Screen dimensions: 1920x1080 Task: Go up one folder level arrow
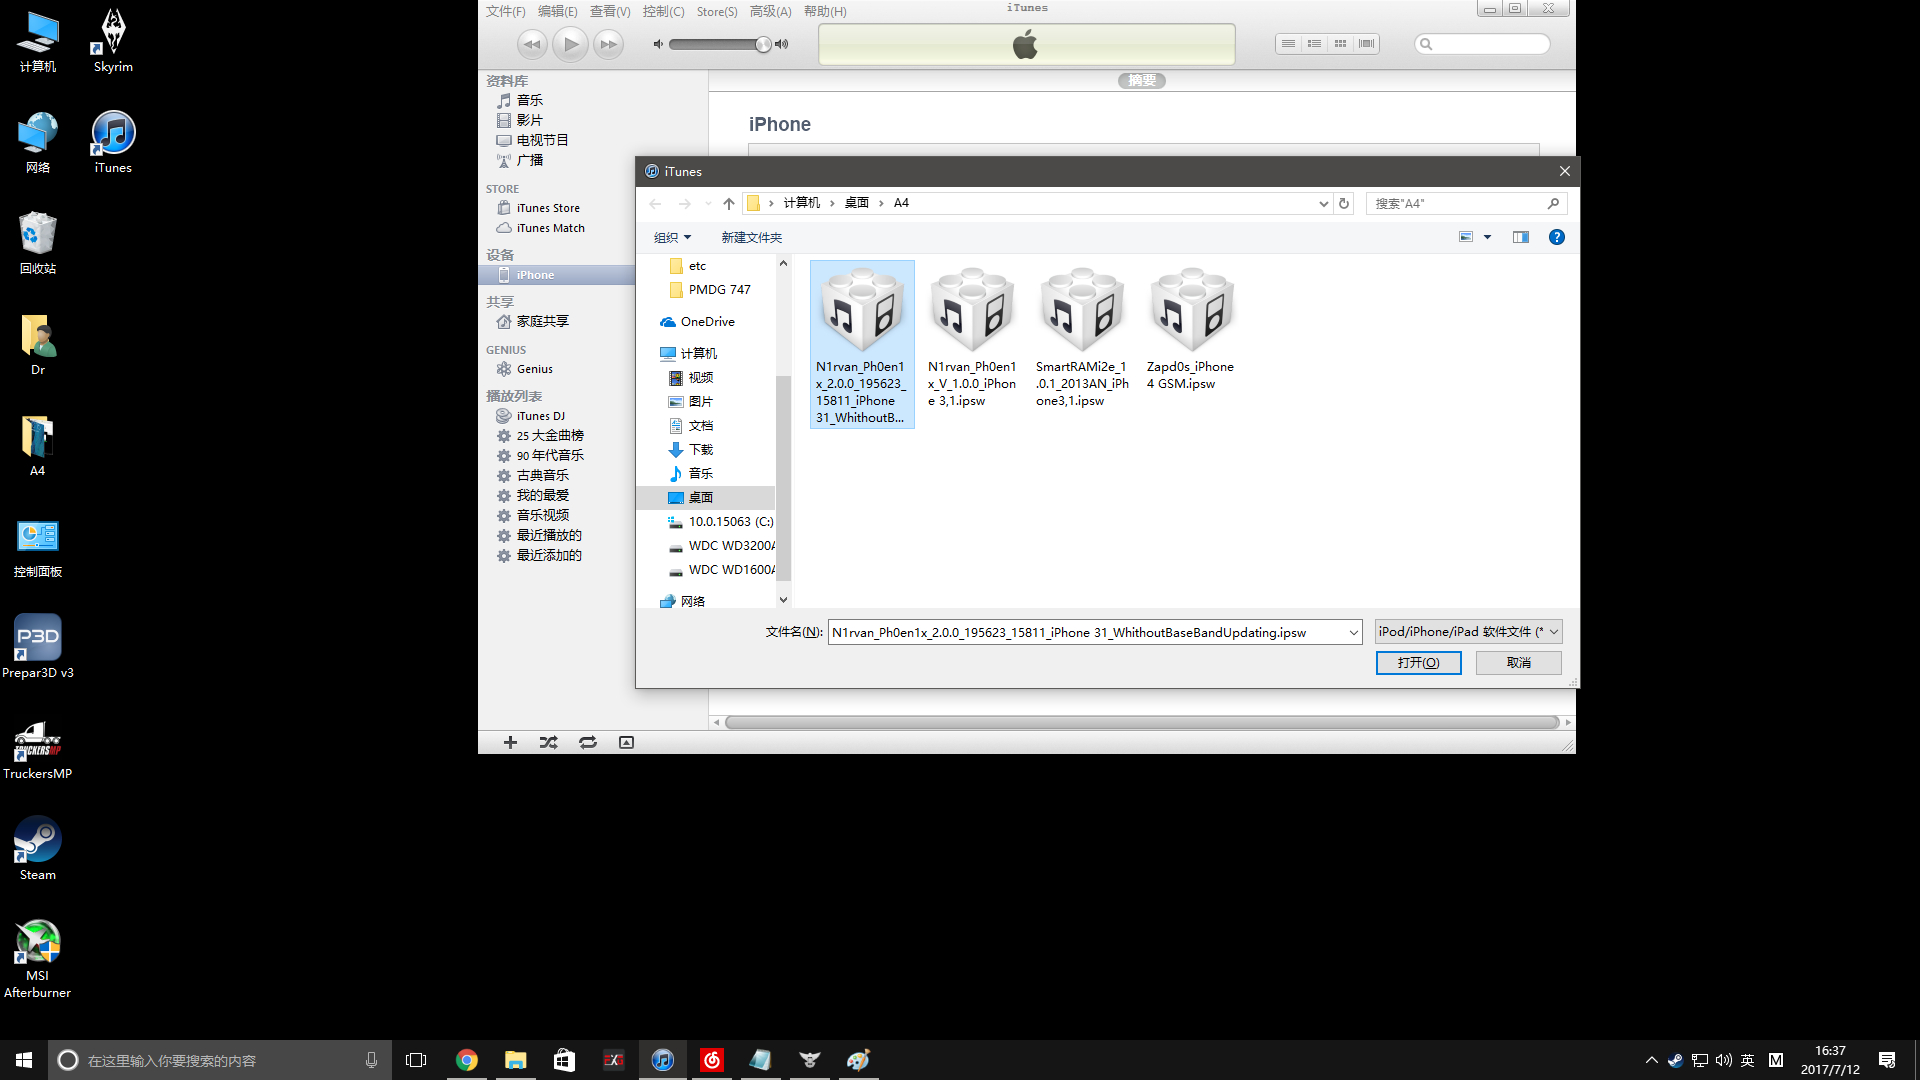click(x=729, y=203)
